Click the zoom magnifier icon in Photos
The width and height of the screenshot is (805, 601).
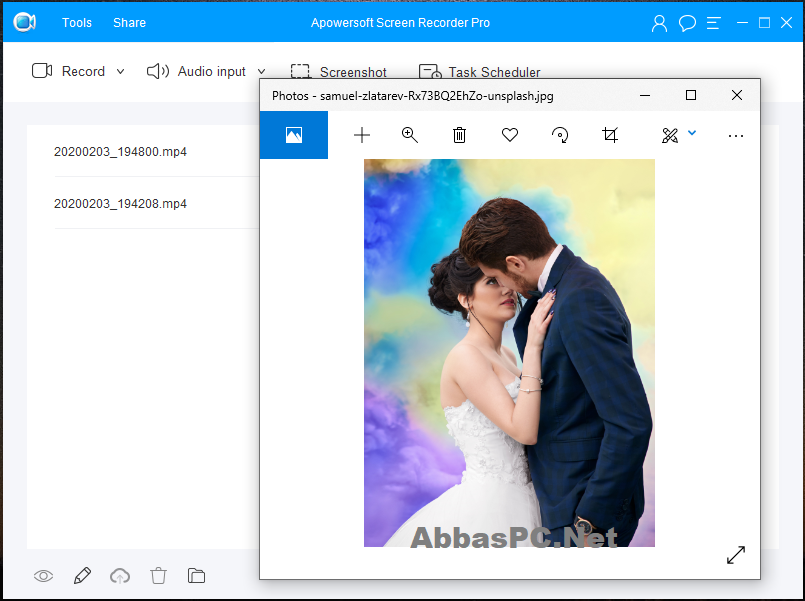410,135
